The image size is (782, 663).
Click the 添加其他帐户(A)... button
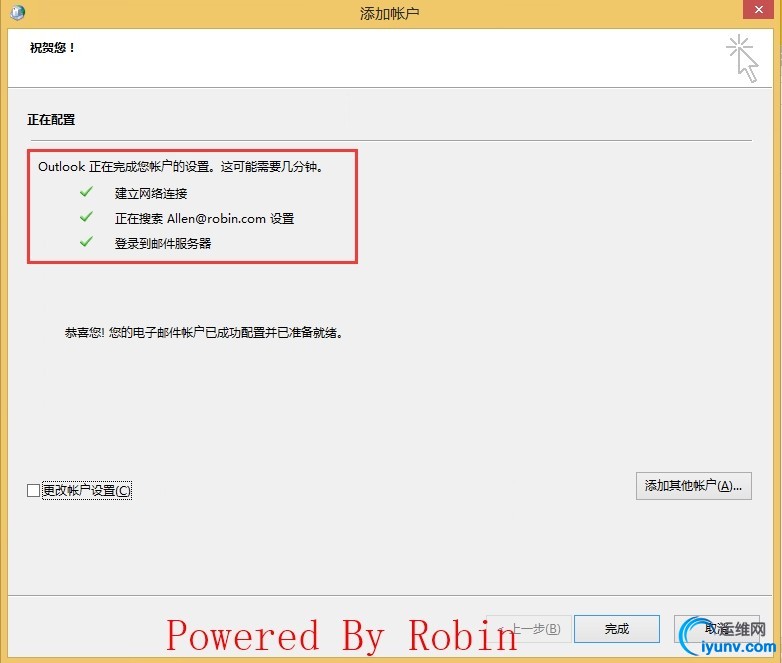click(693, 486)
